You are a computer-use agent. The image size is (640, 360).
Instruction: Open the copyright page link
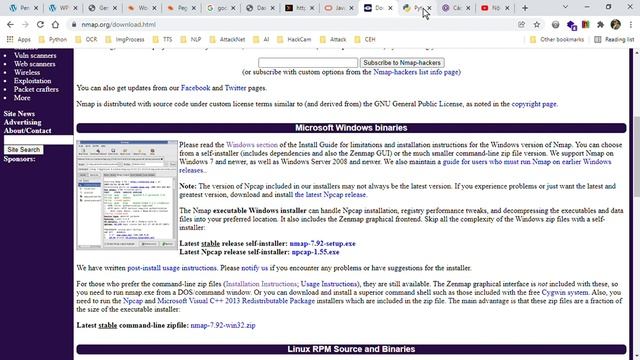tap(534, 104)
